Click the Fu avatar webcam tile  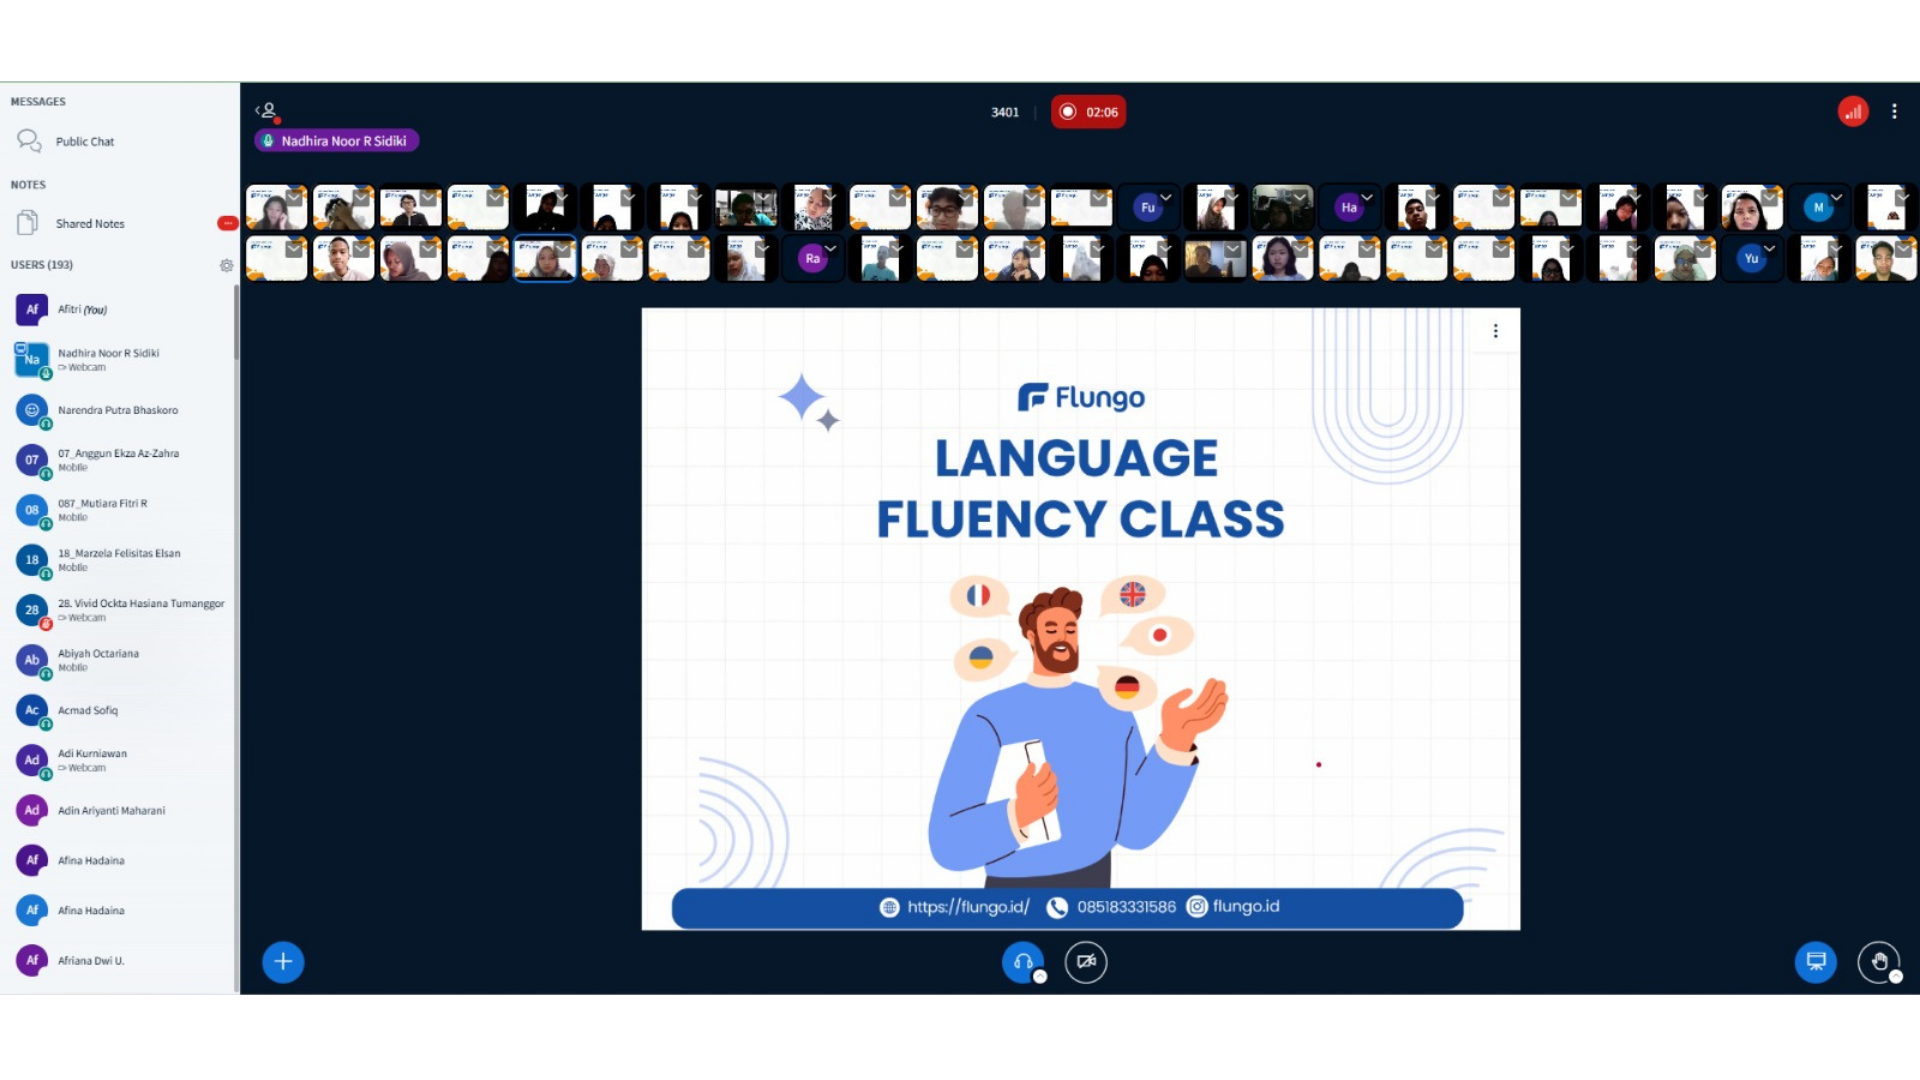(1148, 208)
